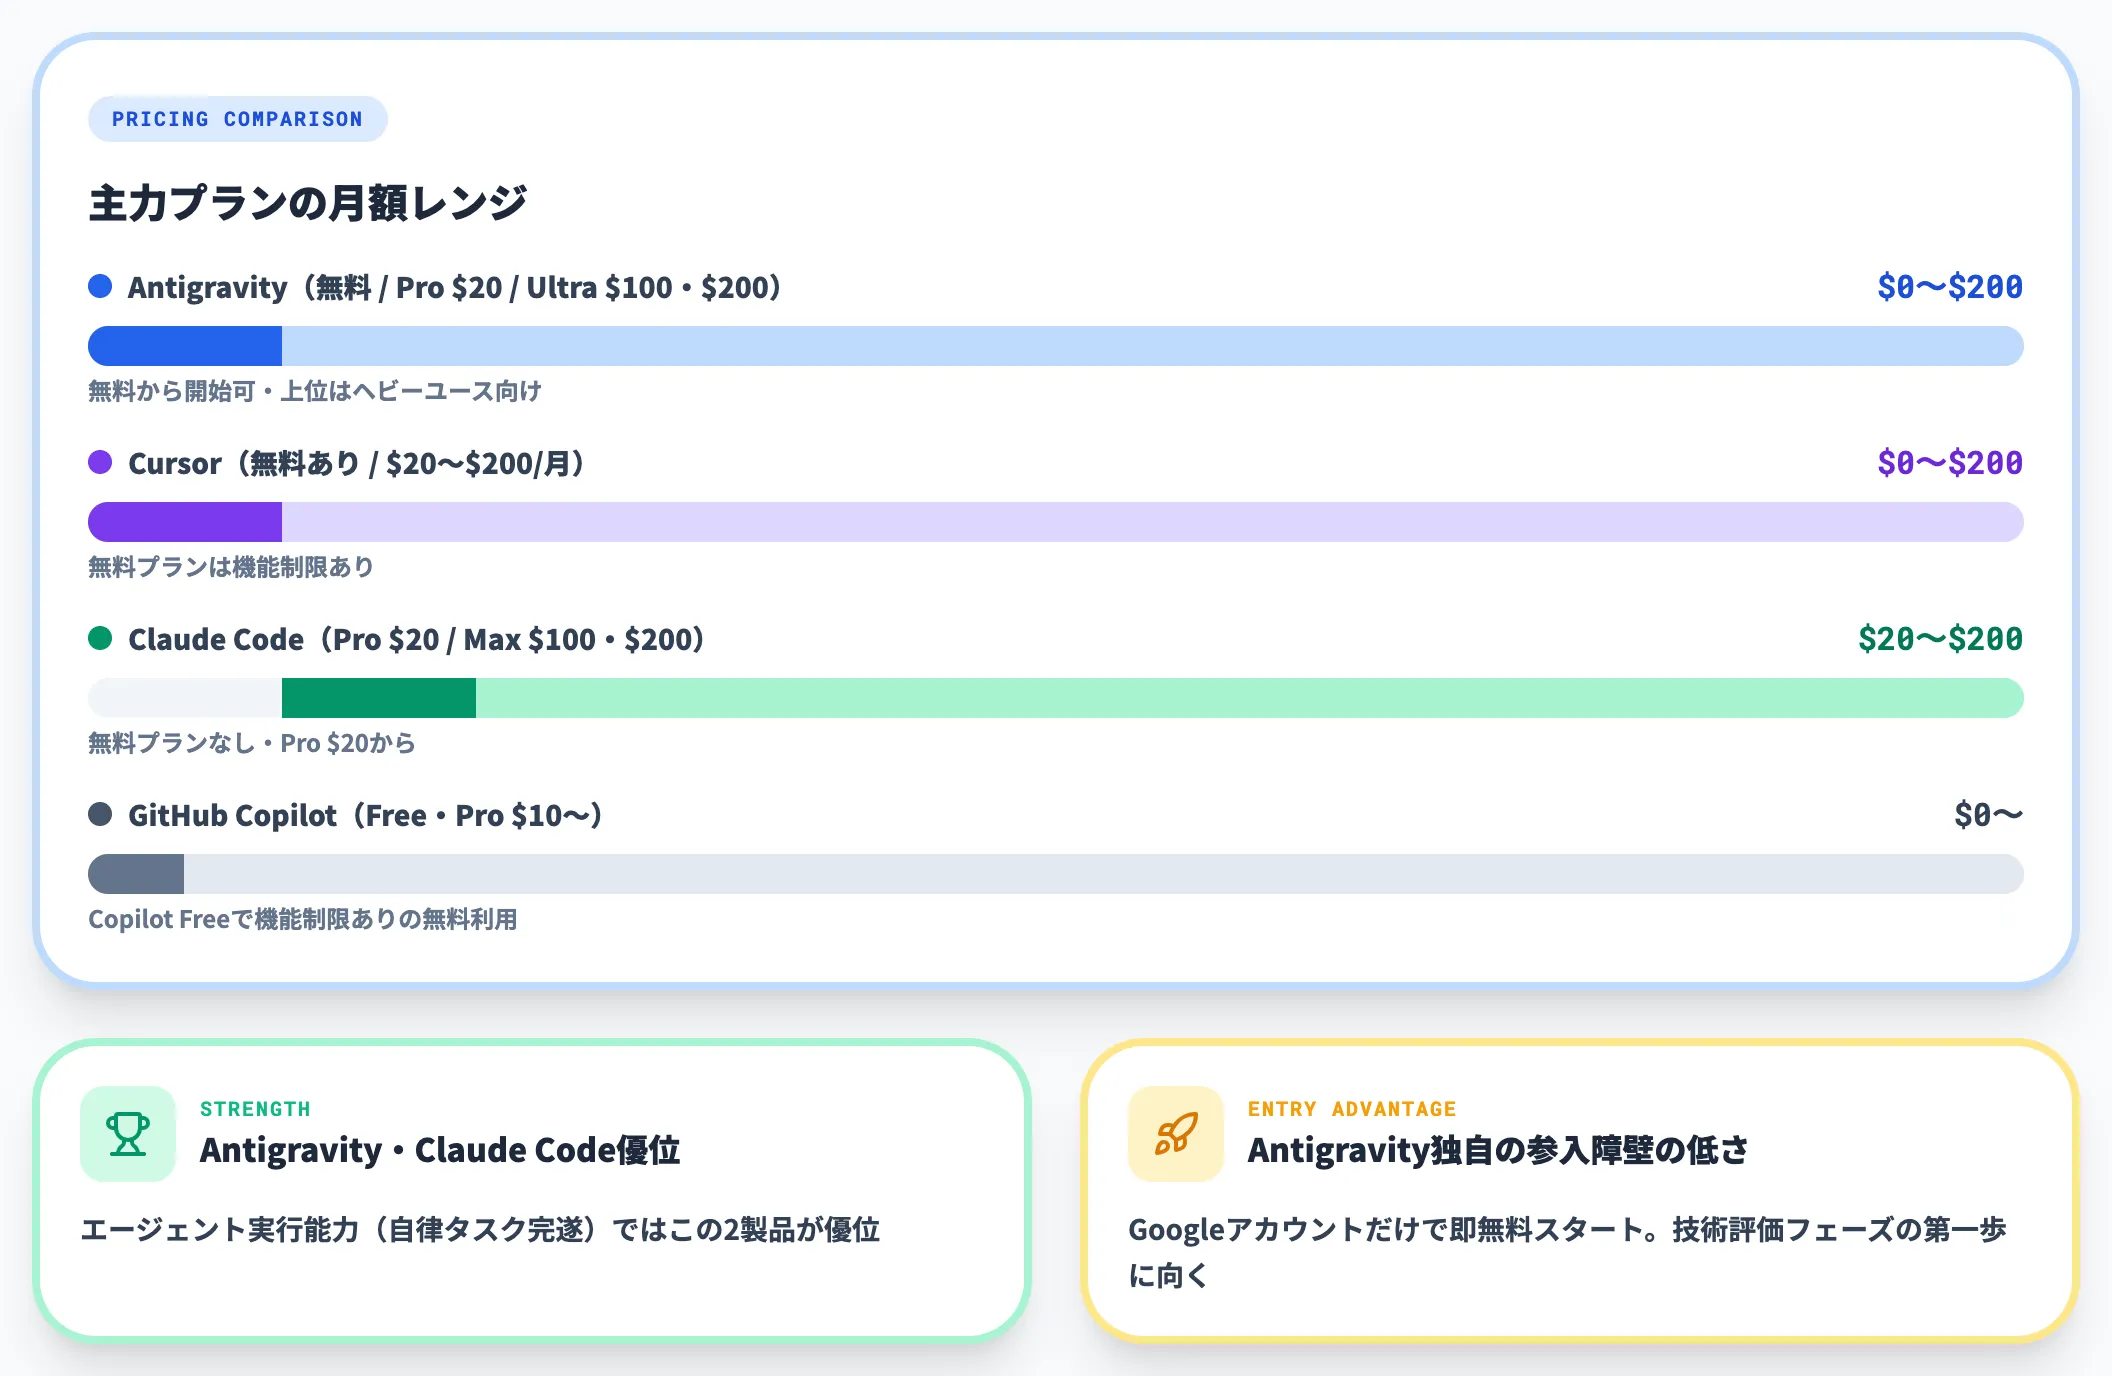2112x1376 pixels.
Task: Click the STRENGTH label
Action: [255, 1109]
